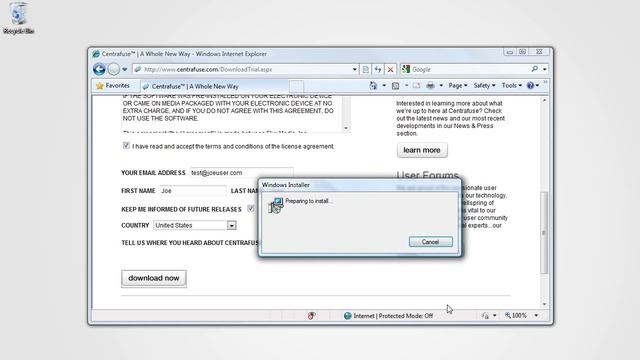Click the User Forums heading
Image resolution: width=640 pixels, height=360 pixels.
click(x=427, y=176)
